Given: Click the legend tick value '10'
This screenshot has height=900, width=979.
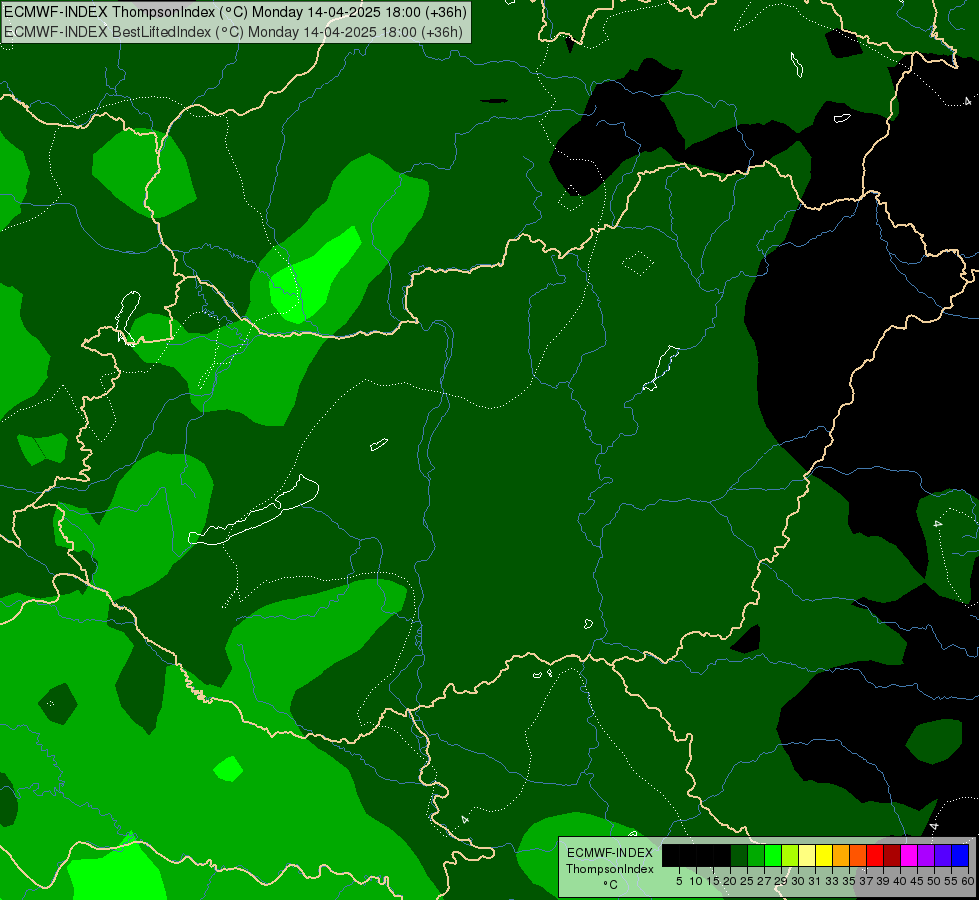Looking at the screenshot, I should [x=696, y=881].
